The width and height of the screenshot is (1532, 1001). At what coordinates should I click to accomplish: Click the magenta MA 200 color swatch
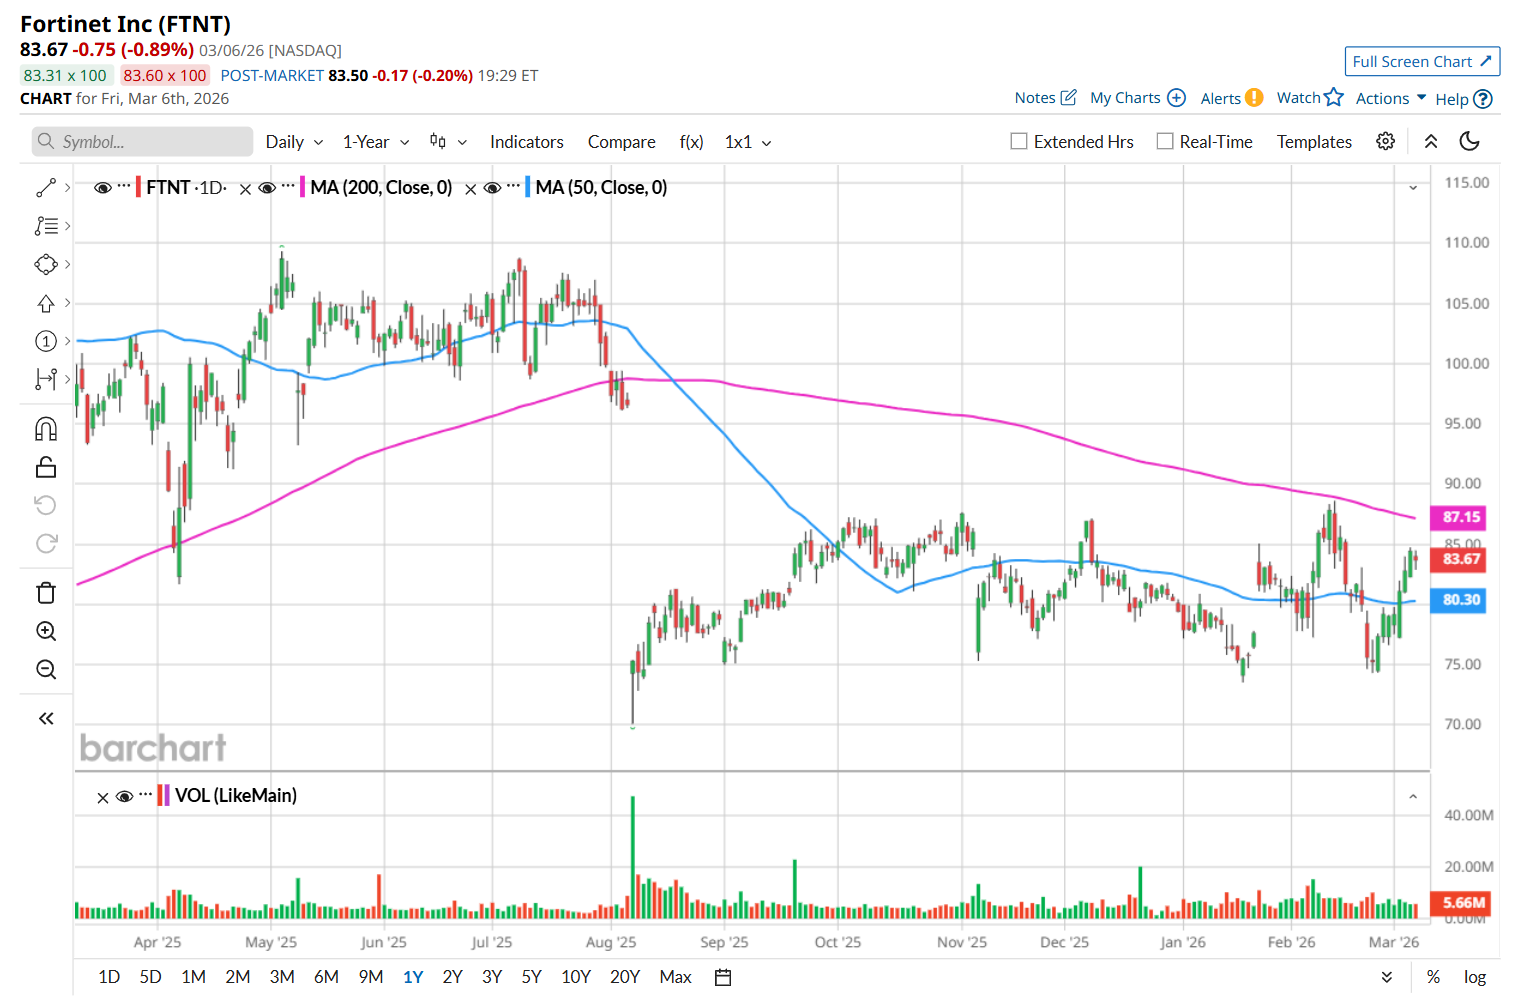point(302,187)
